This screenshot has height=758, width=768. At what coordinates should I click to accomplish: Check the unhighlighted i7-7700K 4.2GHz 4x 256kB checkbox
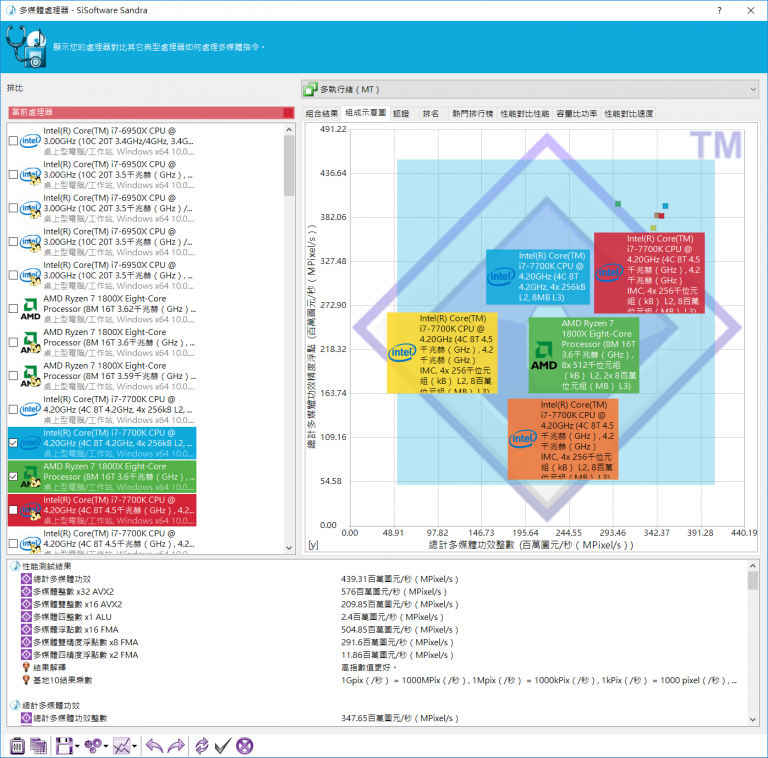(13, 409)
